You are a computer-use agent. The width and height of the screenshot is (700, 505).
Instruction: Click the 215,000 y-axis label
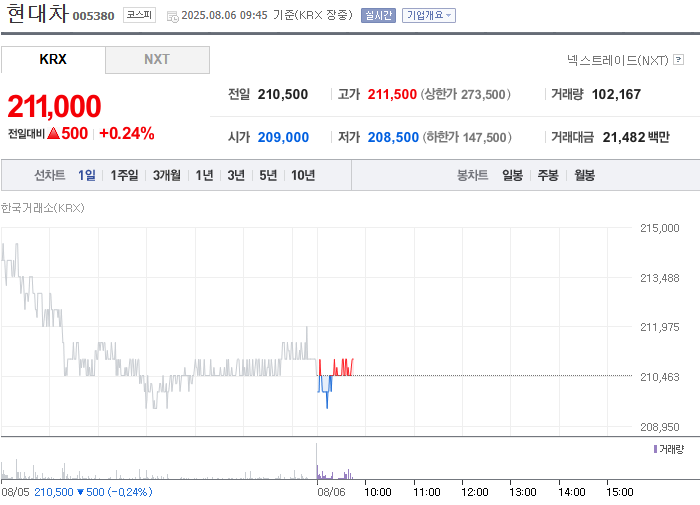click(659, 228)
